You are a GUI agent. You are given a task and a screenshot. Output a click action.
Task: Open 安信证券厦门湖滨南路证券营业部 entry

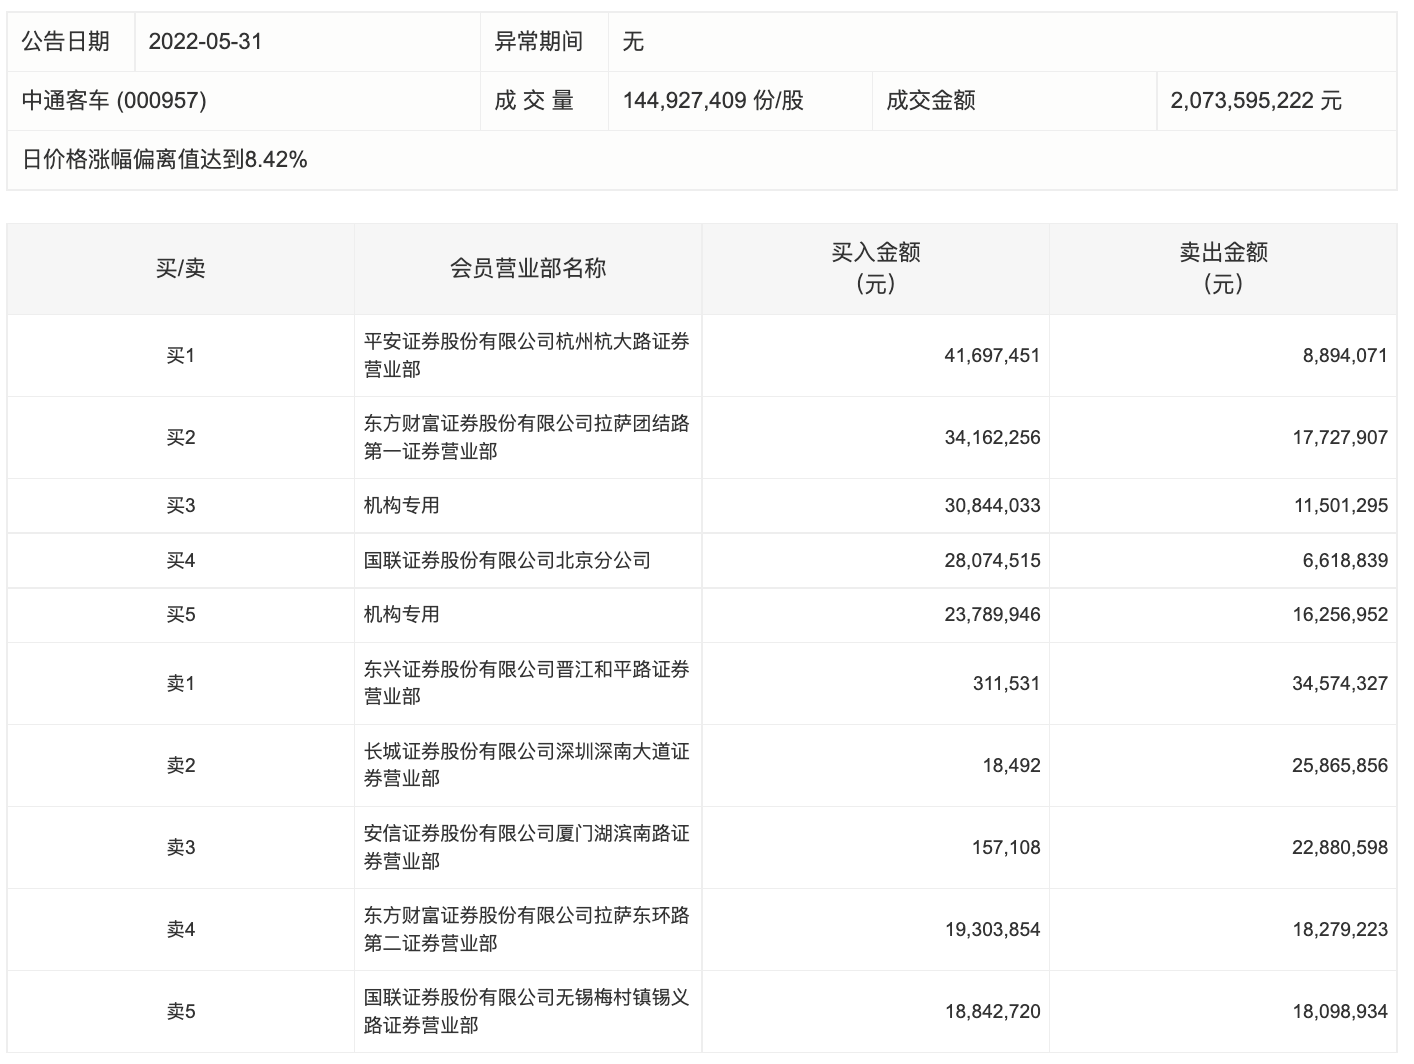click(526, 847)
